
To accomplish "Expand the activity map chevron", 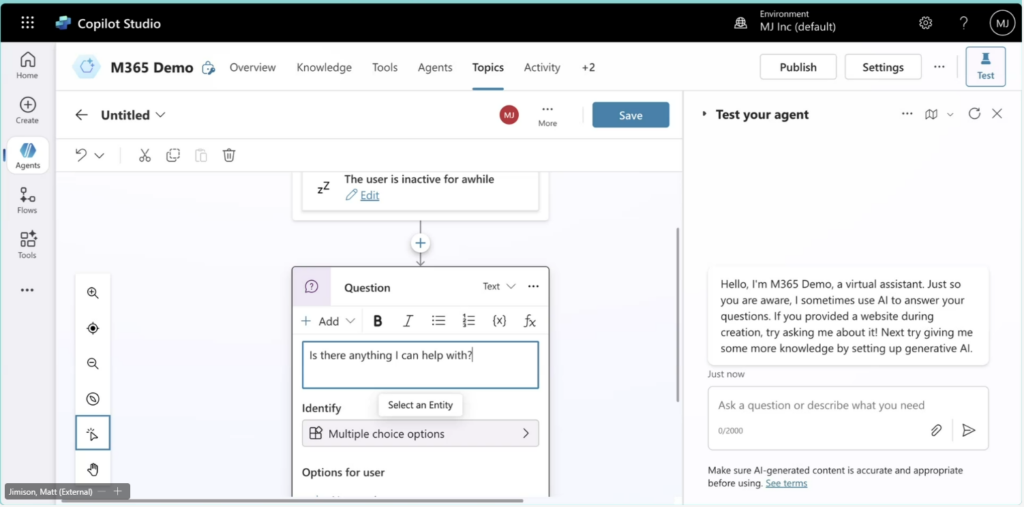I will tap(950, 114).
